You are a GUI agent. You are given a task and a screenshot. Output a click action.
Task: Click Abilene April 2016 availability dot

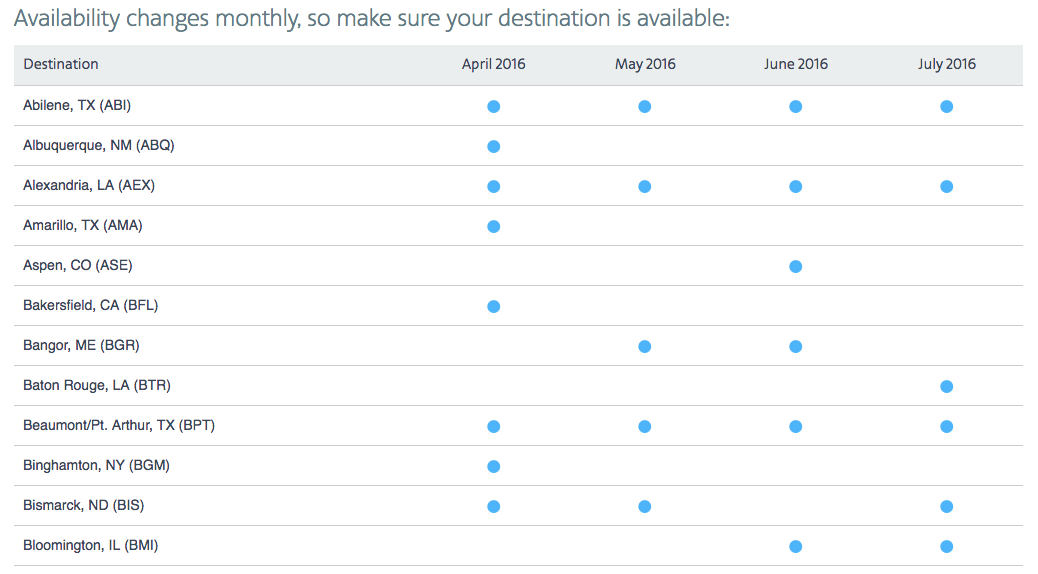tap(493, 106)
